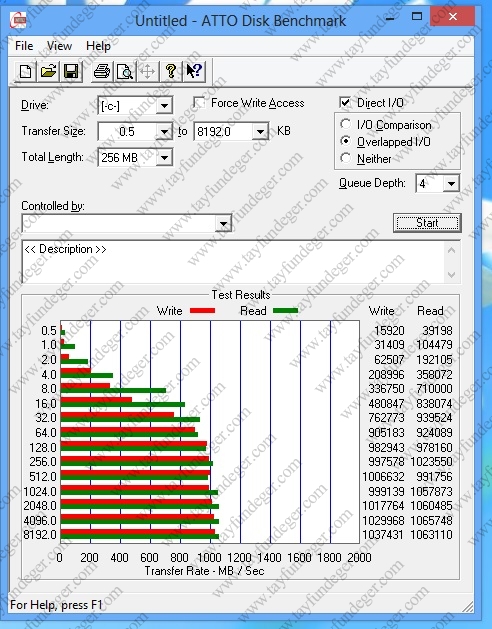Open the Controlled by combo box
Image resolution: width=492 pixels, height=629 pixels.
tap(127, 223)
